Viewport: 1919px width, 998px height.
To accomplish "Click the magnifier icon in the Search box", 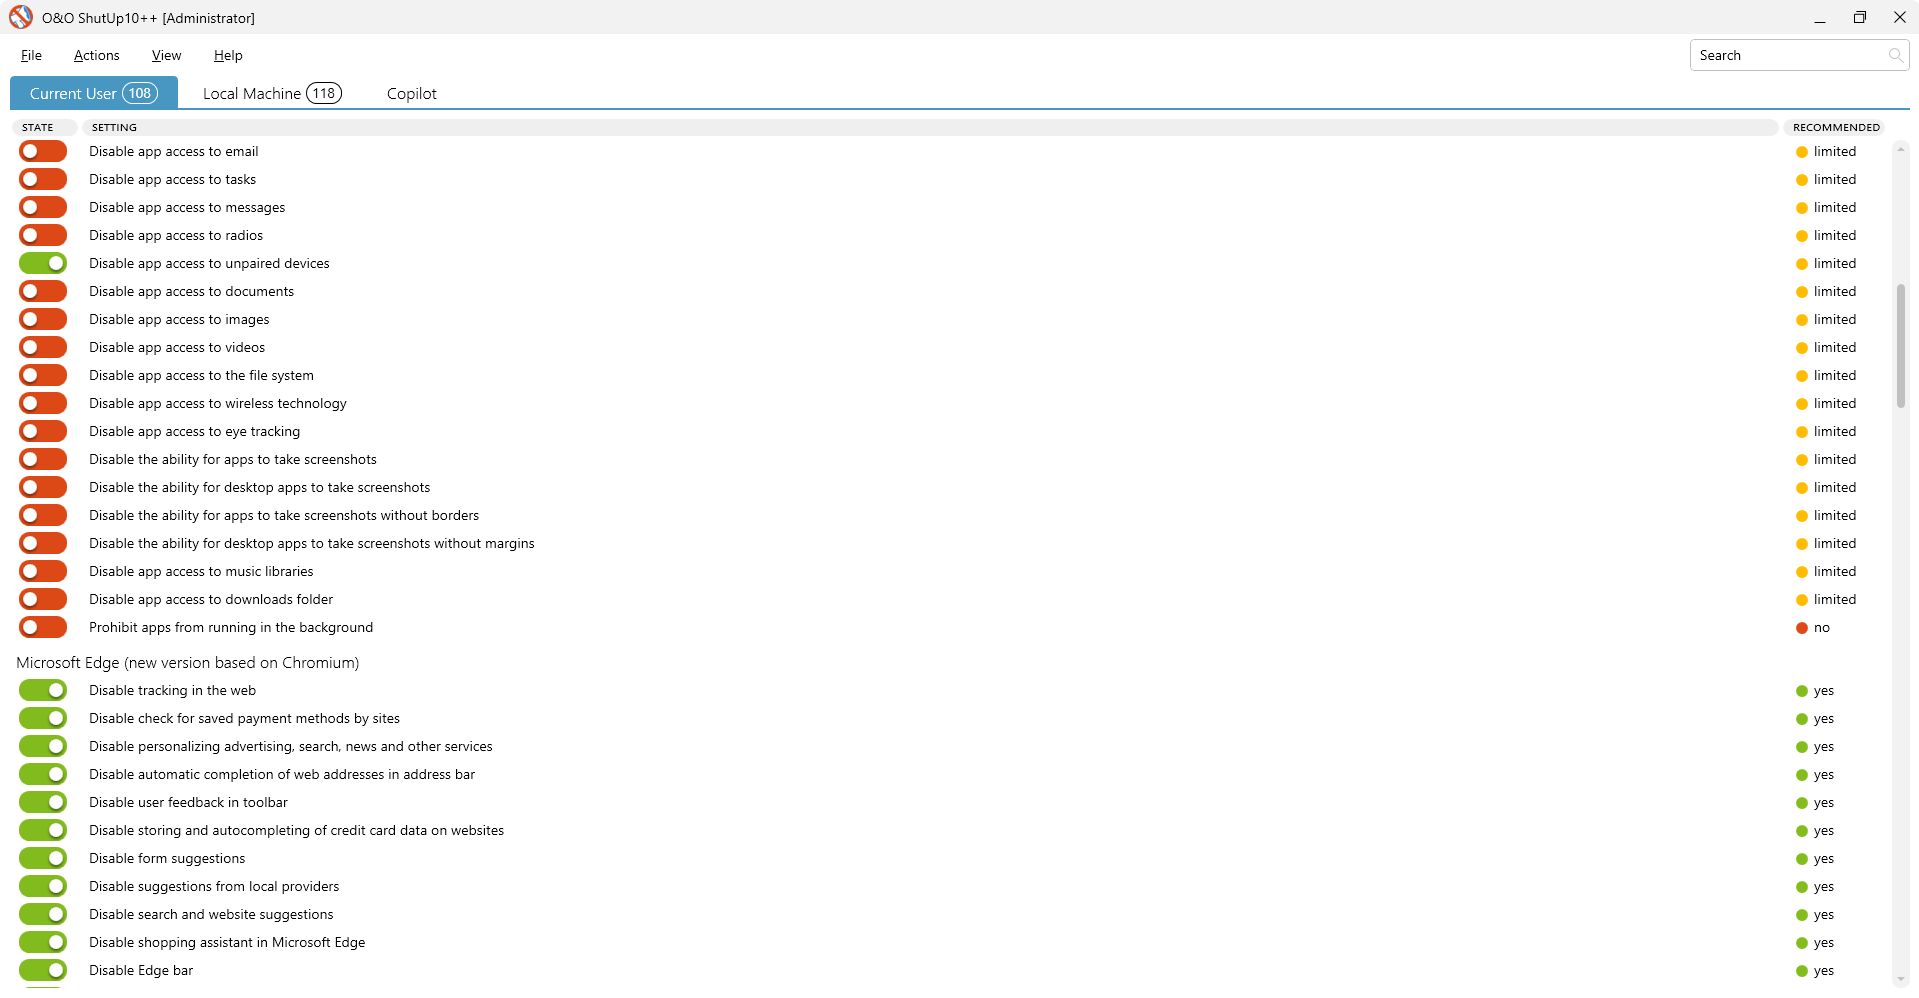I will click(1895, 55).
